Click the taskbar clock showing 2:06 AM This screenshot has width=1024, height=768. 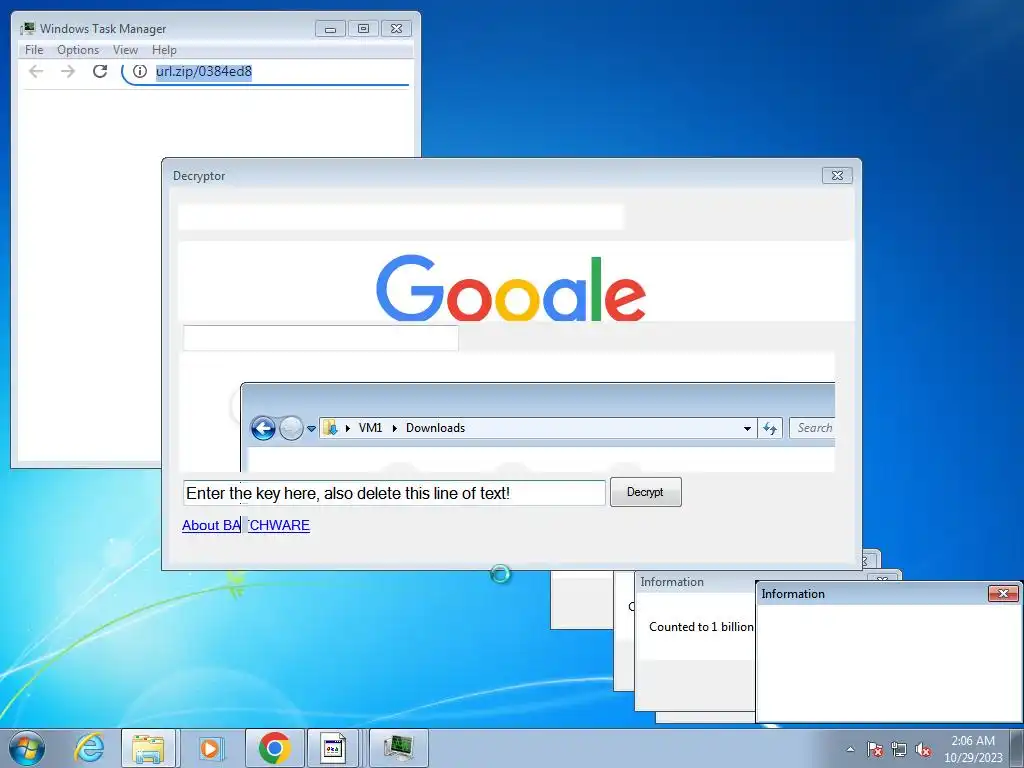973,749
